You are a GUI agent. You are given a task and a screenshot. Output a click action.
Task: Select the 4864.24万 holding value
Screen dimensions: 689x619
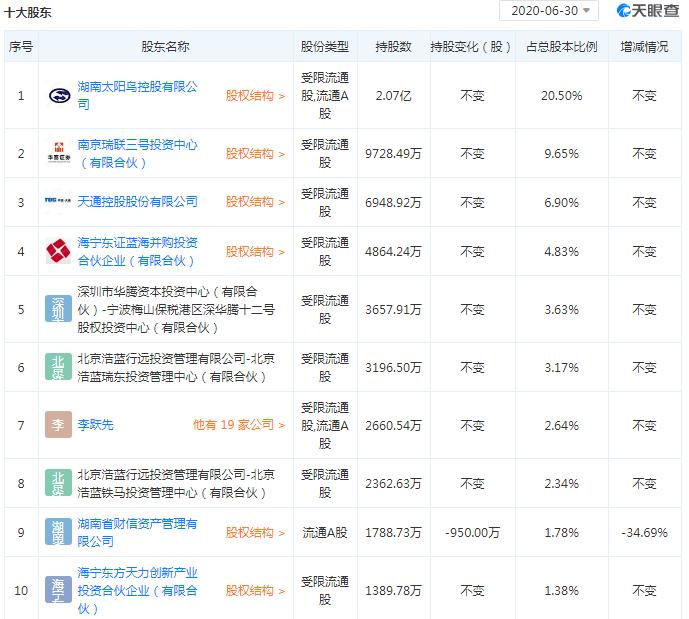click(x=393, y=252)
